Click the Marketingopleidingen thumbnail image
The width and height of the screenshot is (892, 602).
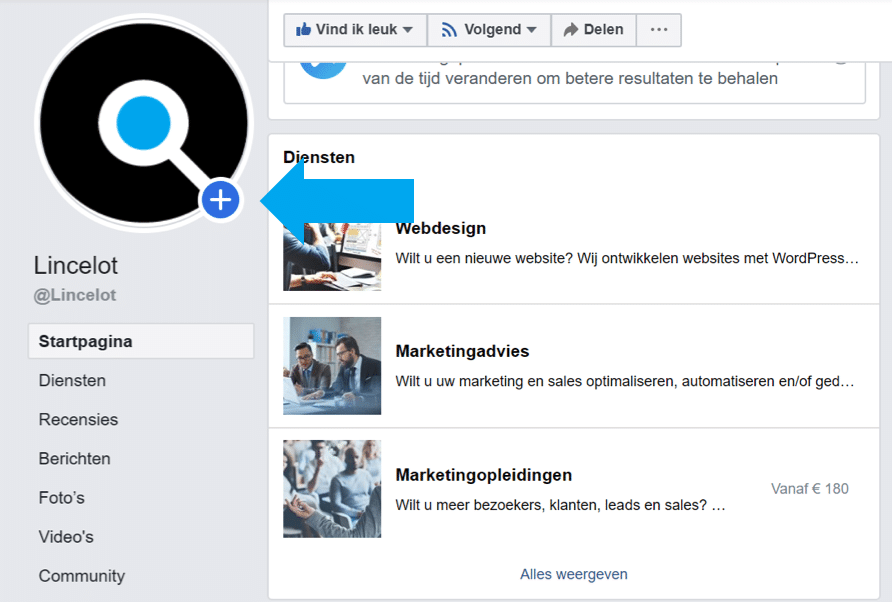click(x=332, y=489)
